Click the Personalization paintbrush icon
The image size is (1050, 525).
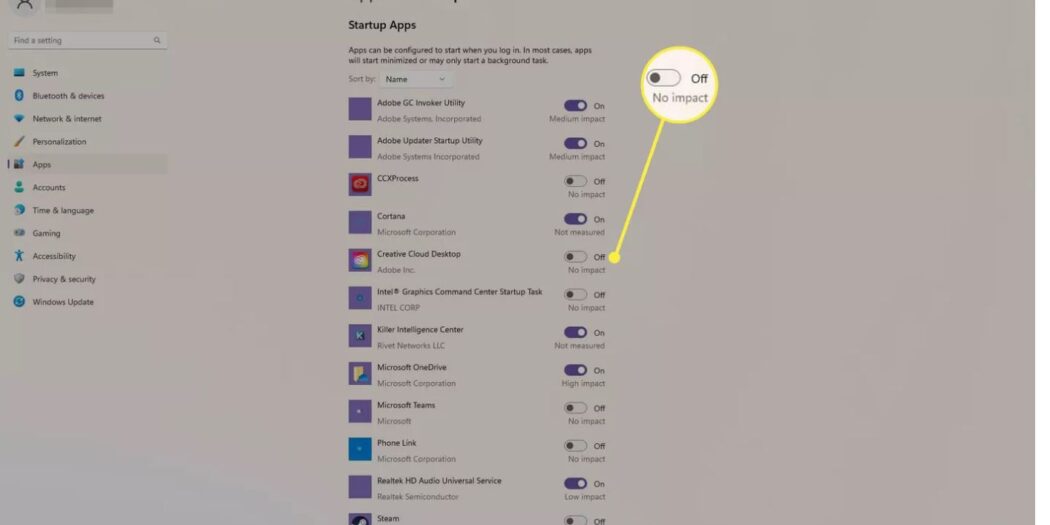click(x=19, y=141)
